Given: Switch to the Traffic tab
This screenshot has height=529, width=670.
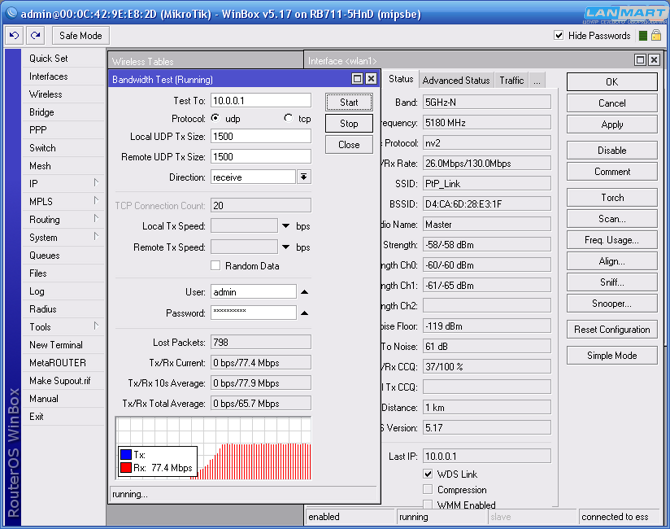Looking at the screenshot, I should (x=511, y=80).
